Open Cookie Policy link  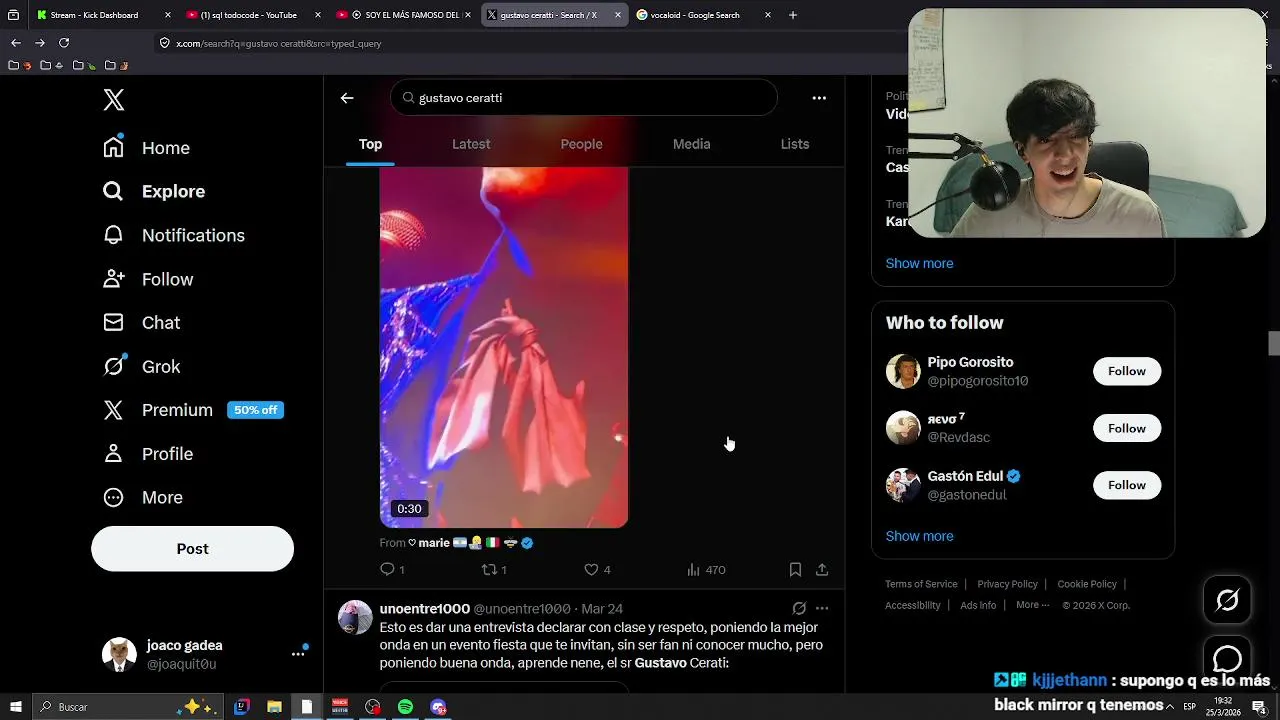tap(1087, 584)
